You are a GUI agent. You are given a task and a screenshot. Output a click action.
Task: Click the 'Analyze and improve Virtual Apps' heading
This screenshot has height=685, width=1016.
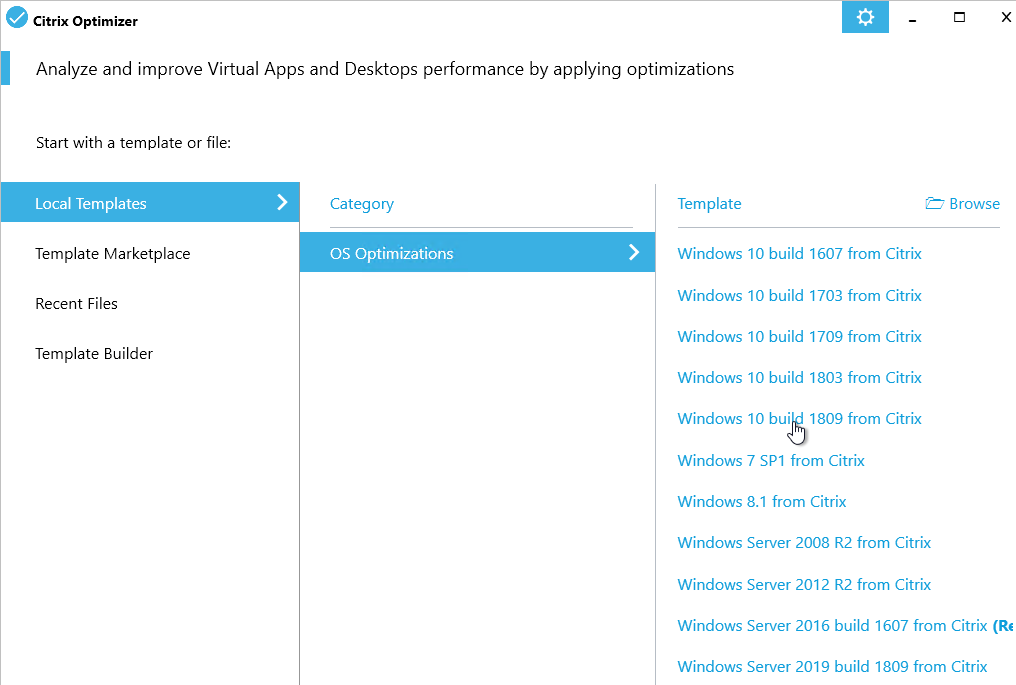click(x=385, y=69)
